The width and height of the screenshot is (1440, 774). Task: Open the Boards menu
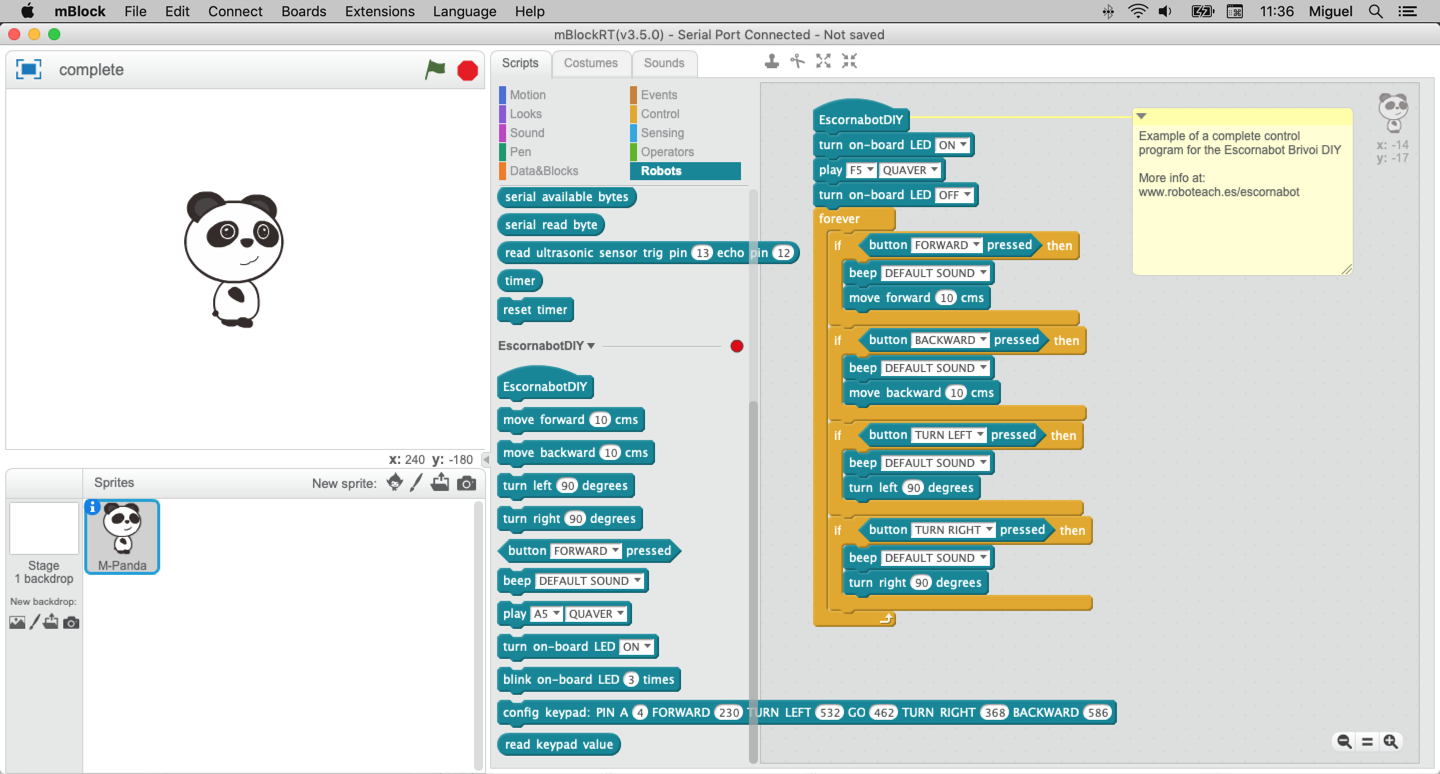pos(303,11)
